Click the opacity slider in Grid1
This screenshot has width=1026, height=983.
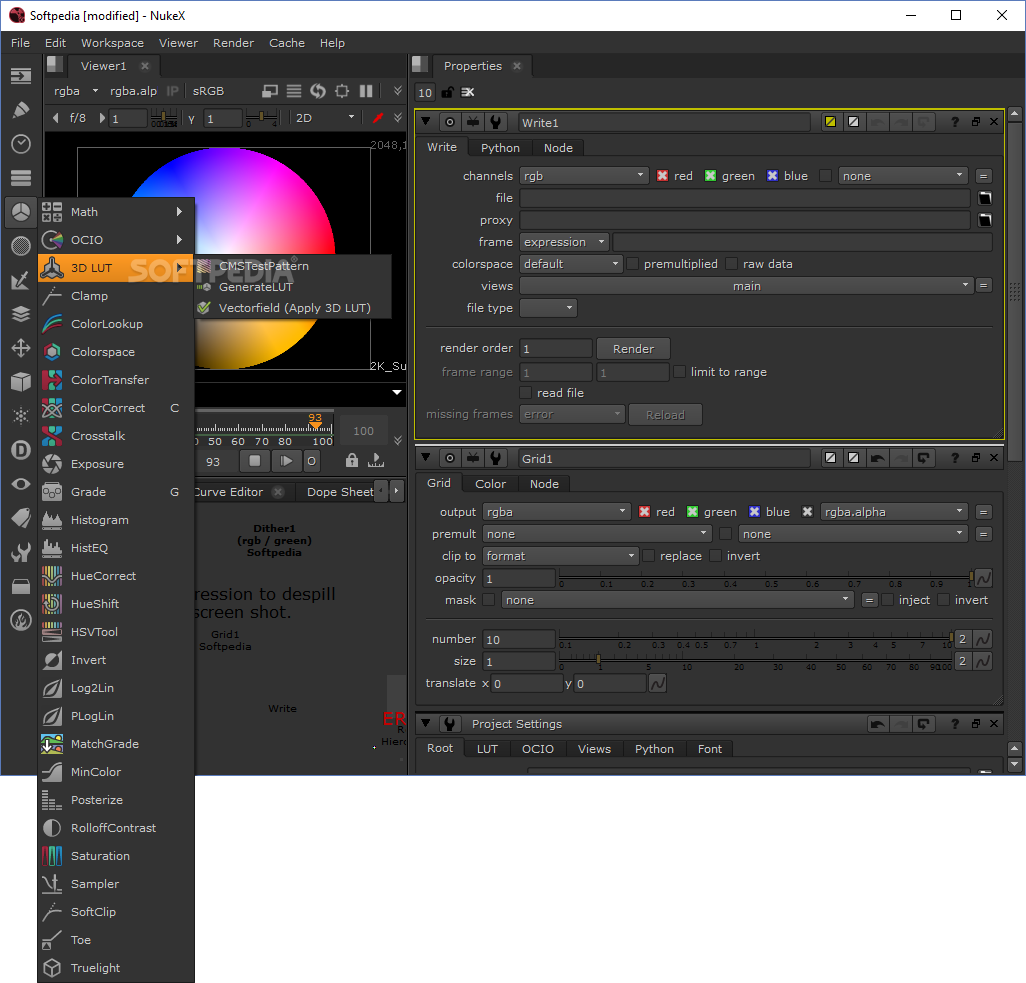766,578
